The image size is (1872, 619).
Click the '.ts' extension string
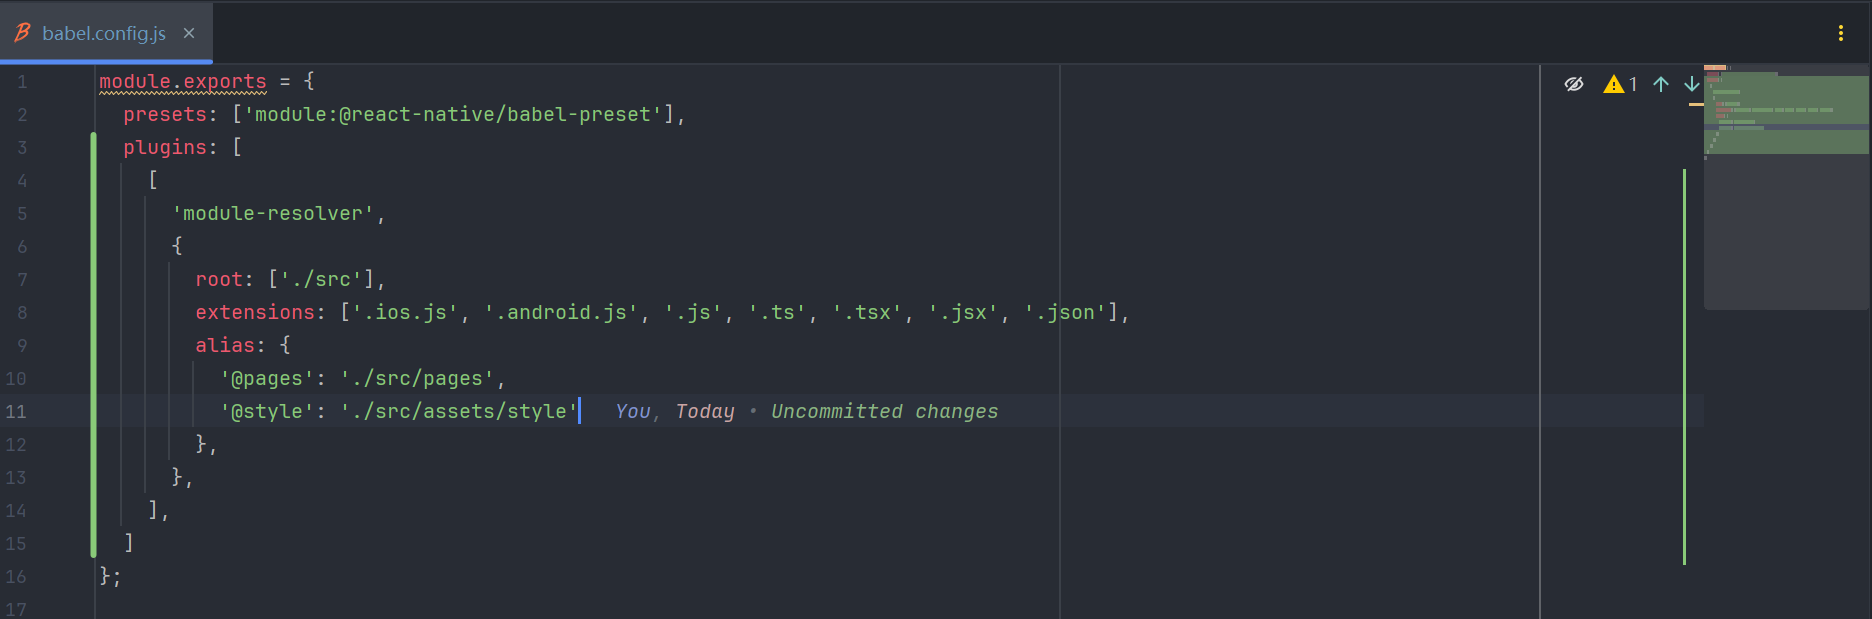coord(778,312)
